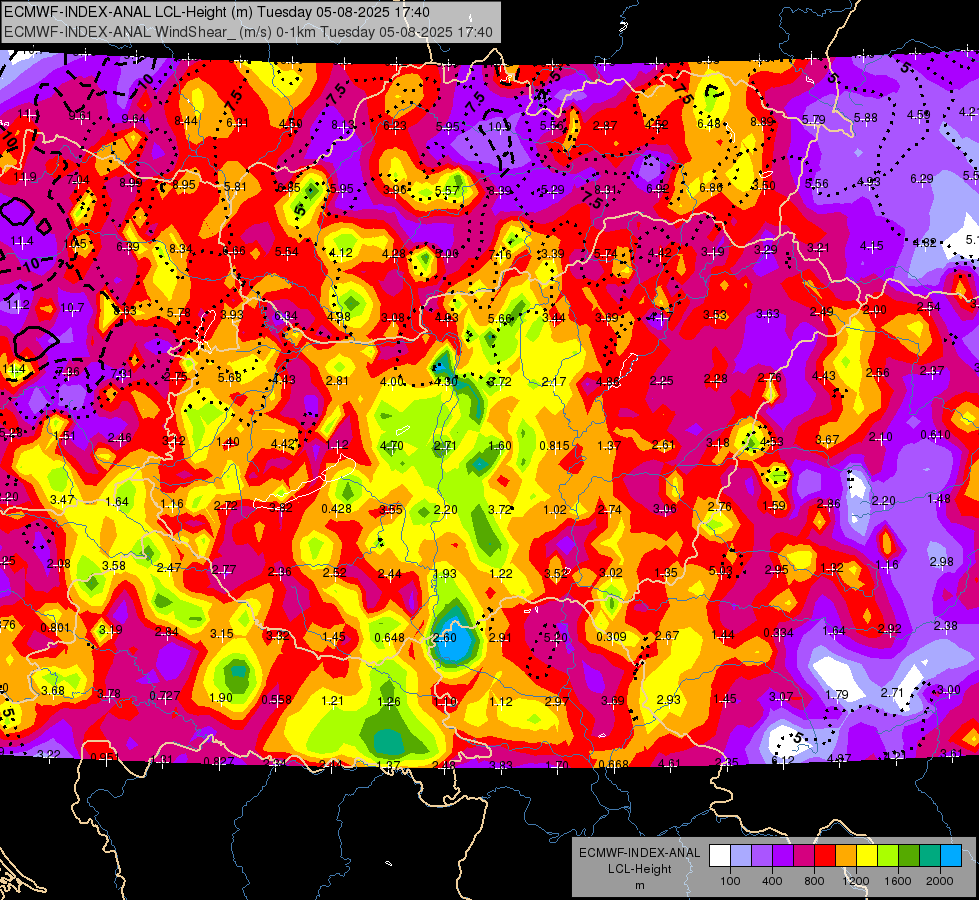Click the map value 3.68 at the lower left
The height and width of the screenshot is (900, 979).
pyautogui.click(x=53, y=691)
